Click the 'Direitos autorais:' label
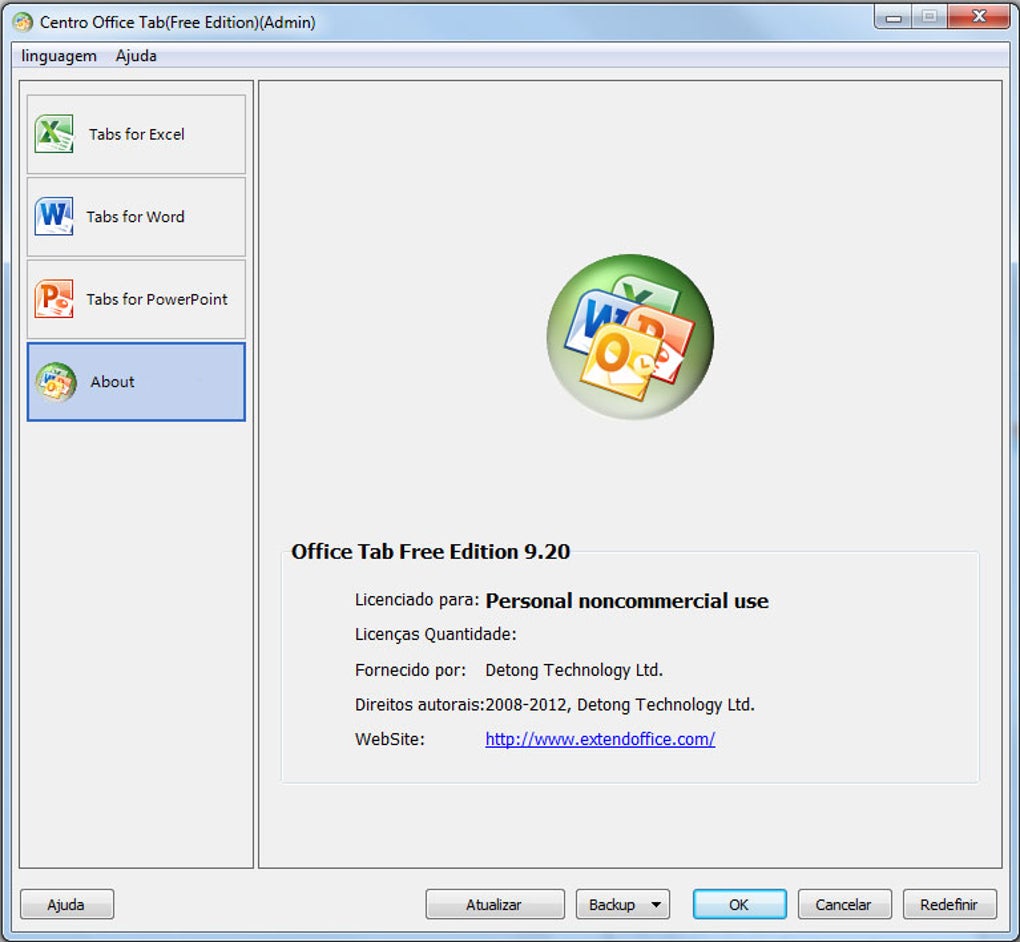 pyautogui.click(x=420, y=705)
